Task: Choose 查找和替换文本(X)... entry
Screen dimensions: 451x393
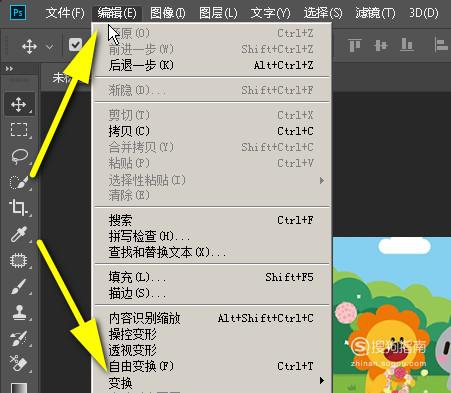Action: click(x=212, y=252)
